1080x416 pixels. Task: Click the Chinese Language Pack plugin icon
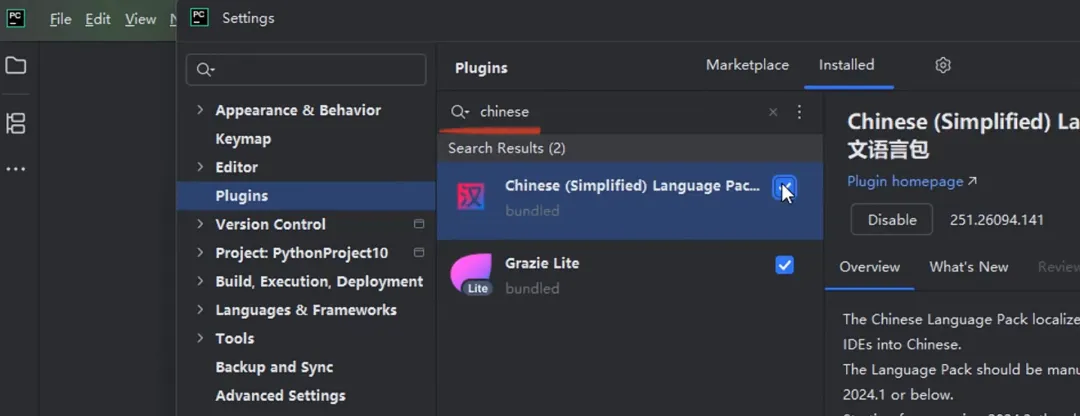(470, 196)
